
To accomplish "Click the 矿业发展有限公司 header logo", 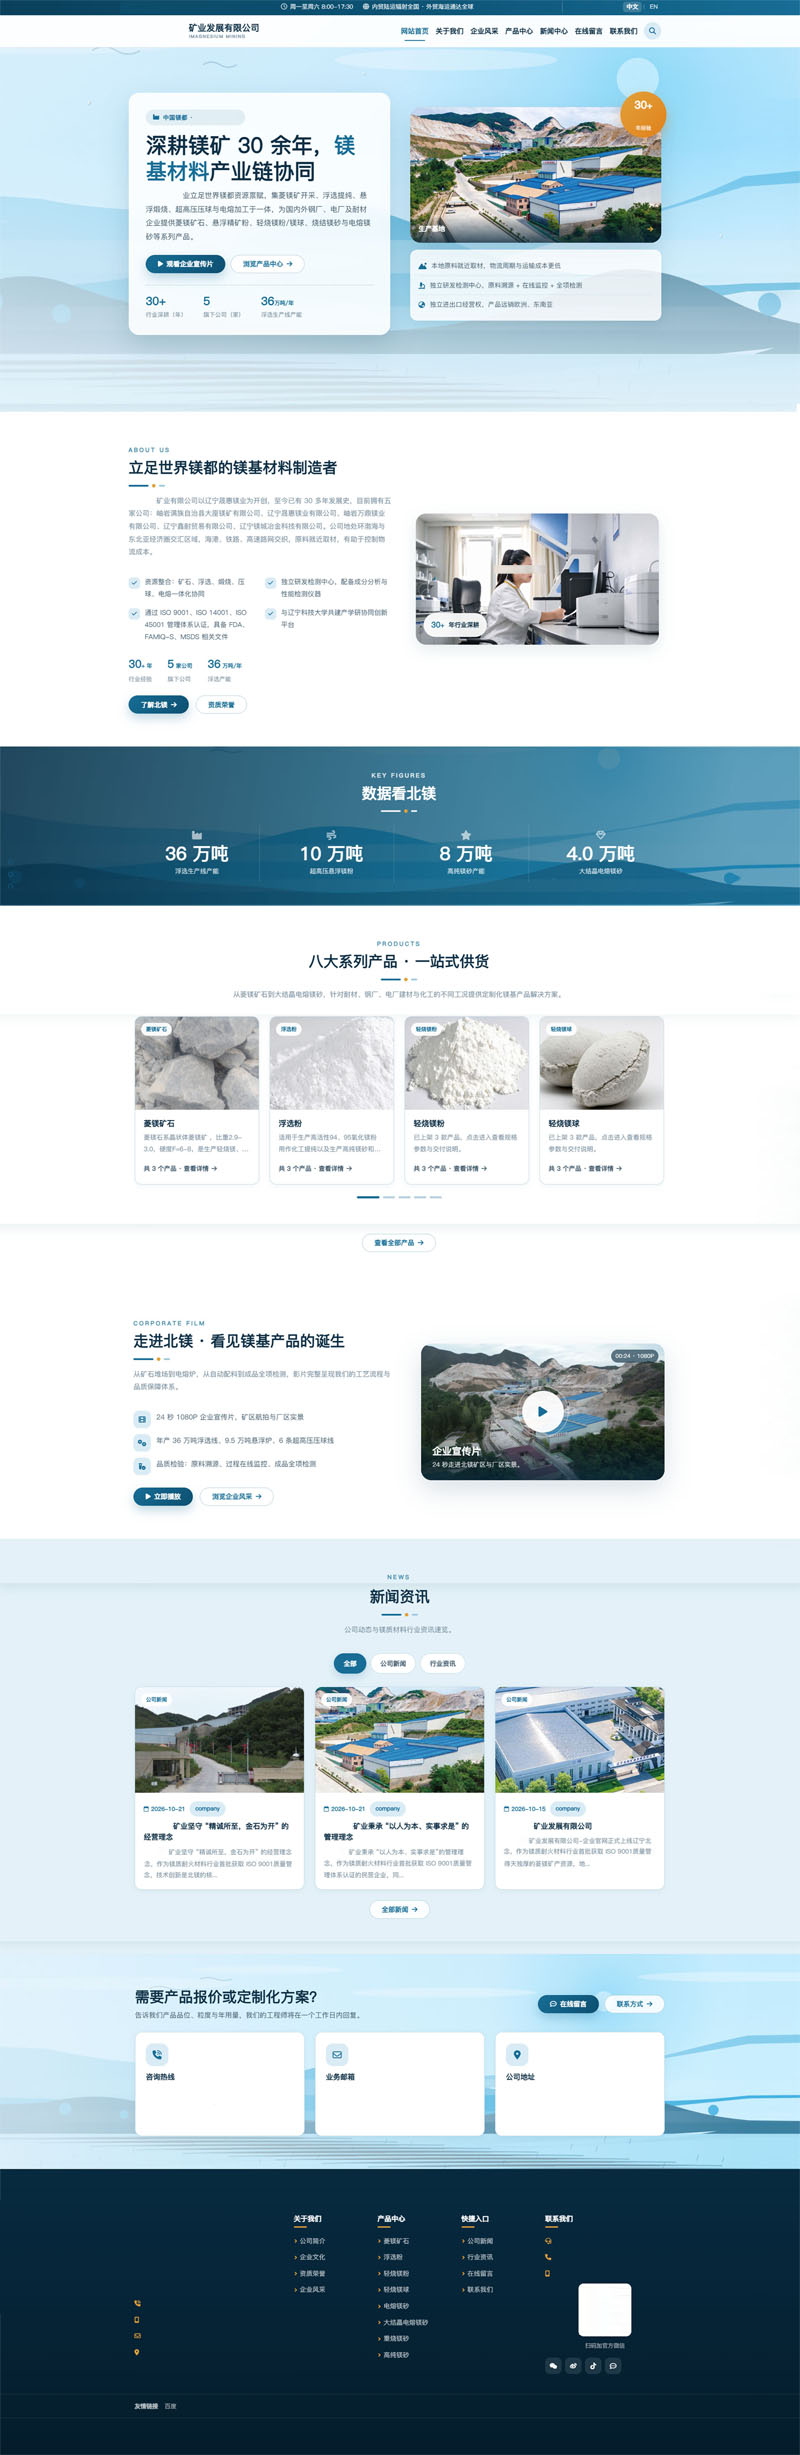I will pos(224,30).
